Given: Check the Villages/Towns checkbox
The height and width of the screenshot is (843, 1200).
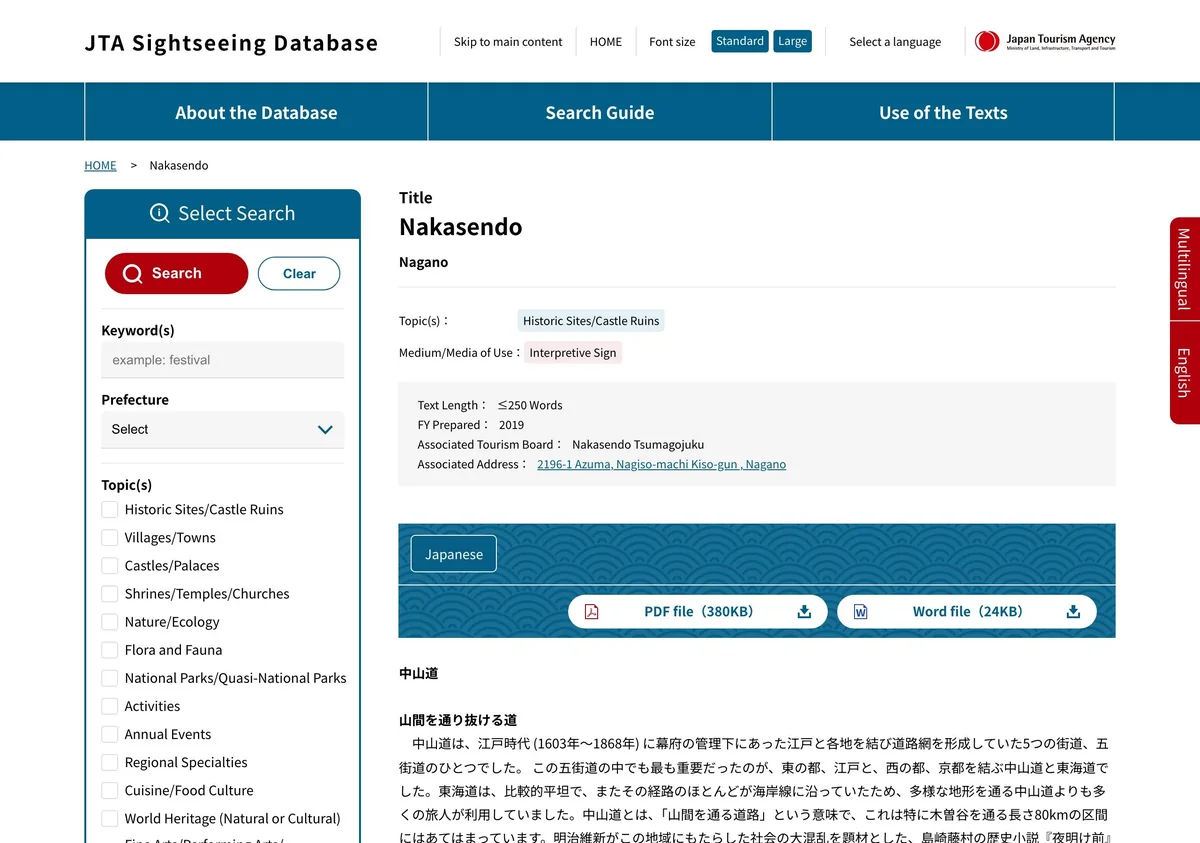Looking at the screenshot, I should click(x=110, y=537).
